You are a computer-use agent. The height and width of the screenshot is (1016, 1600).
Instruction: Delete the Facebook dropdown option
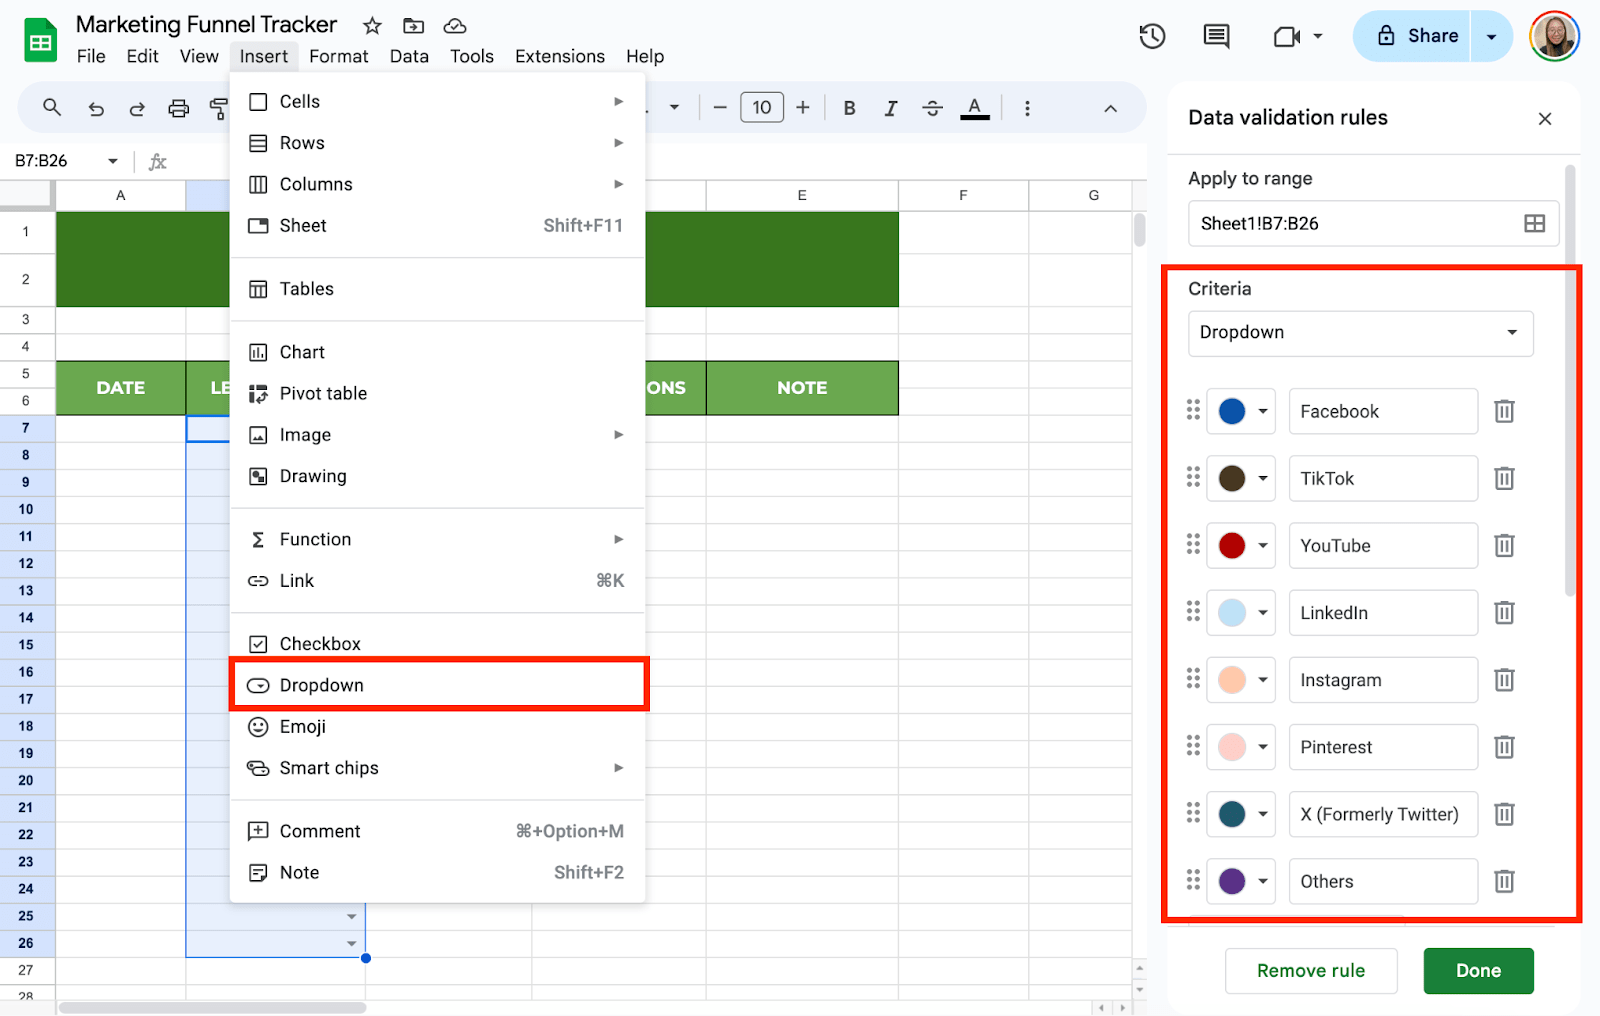click(1504, 411)
